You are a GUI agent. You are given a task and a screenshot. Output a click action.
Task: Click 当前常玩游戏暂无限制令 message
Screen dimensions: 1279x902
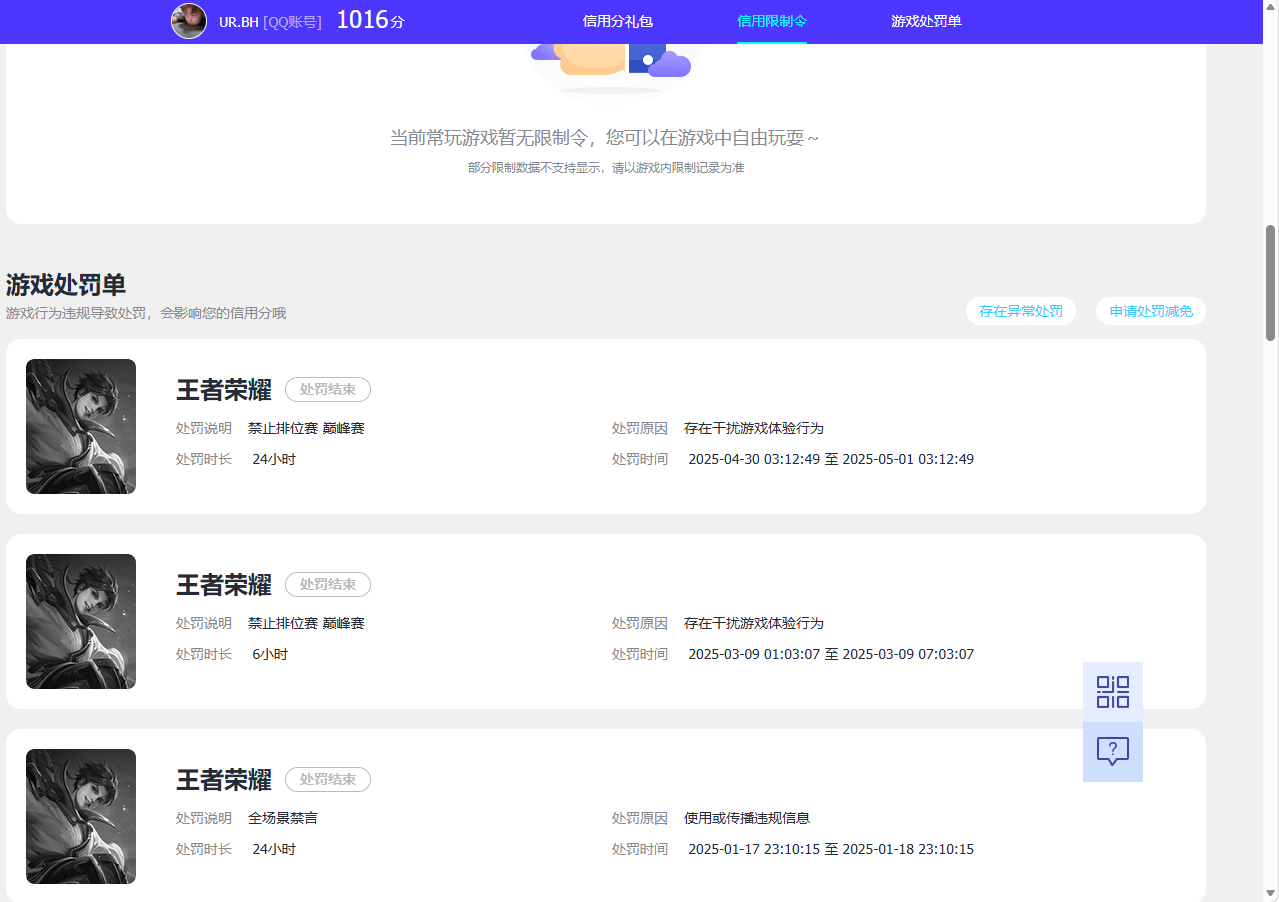[x=604, y=138]
